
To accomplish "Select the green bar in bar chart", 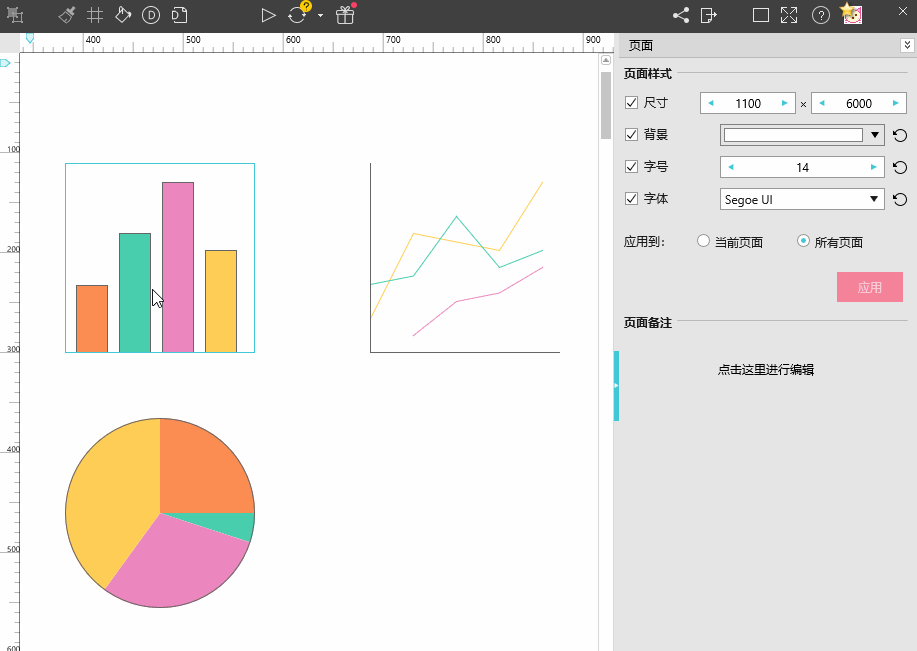I will (x=135, y=292).
